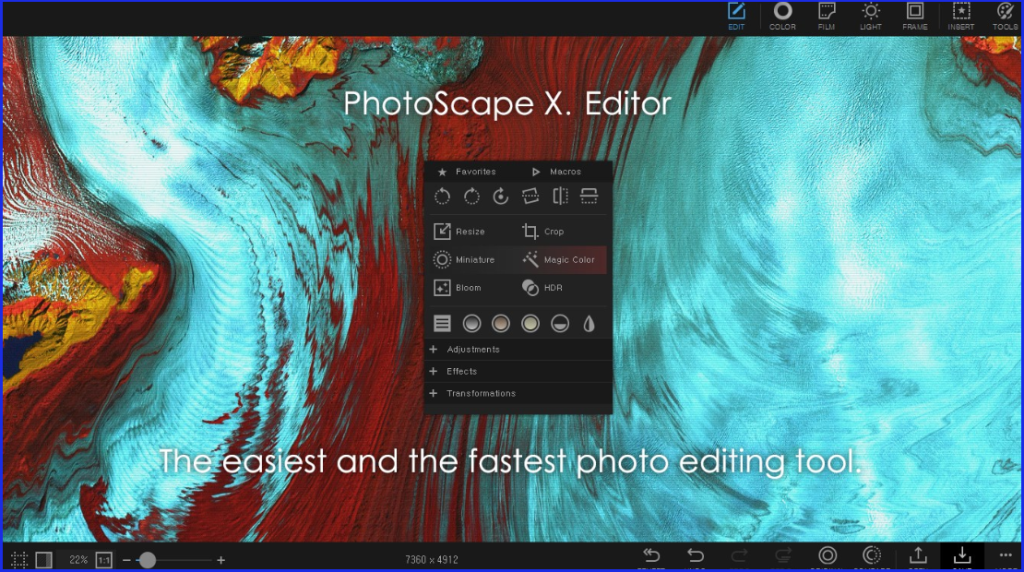The height and width of the screenshot is (572, 1024).
Task: Click the Save download icon
Action: point(961,556)
